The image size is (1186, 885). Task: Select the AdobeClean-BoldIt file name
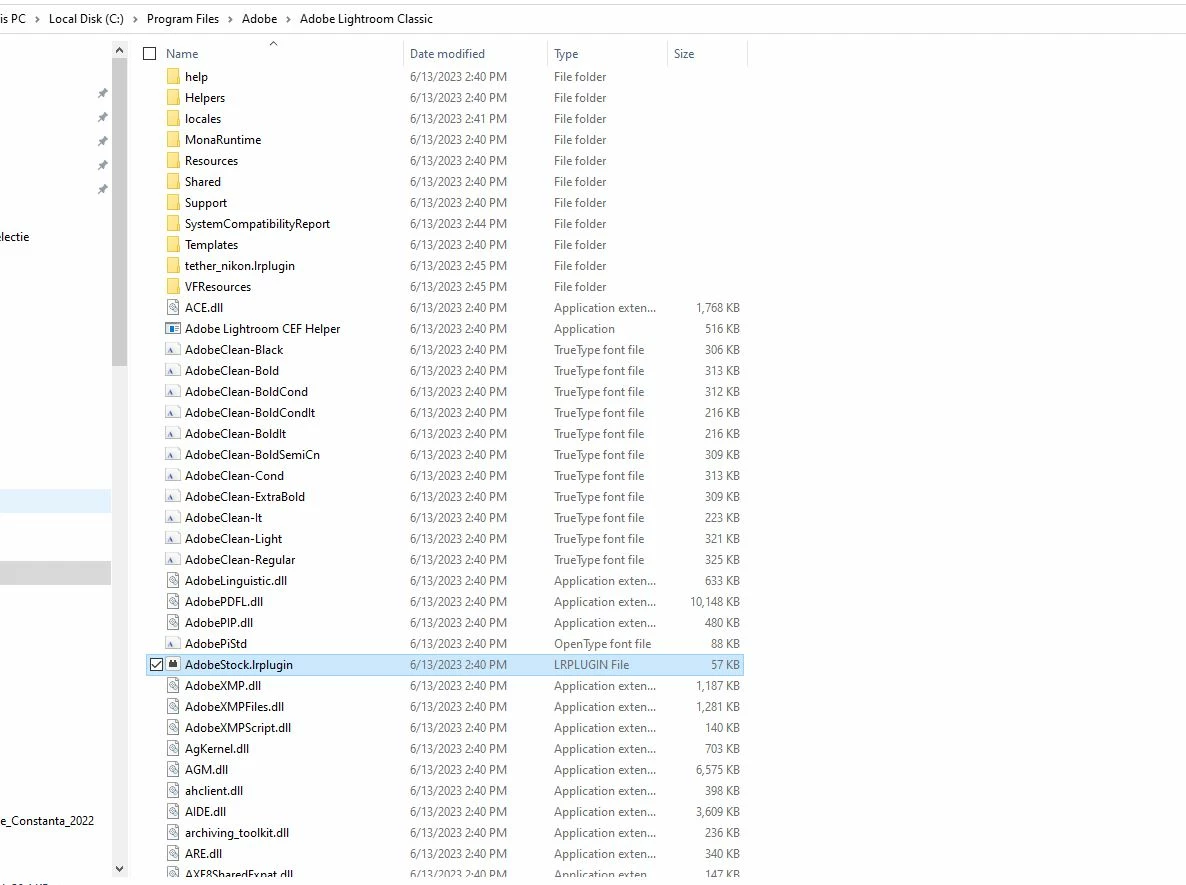[236, 433]
